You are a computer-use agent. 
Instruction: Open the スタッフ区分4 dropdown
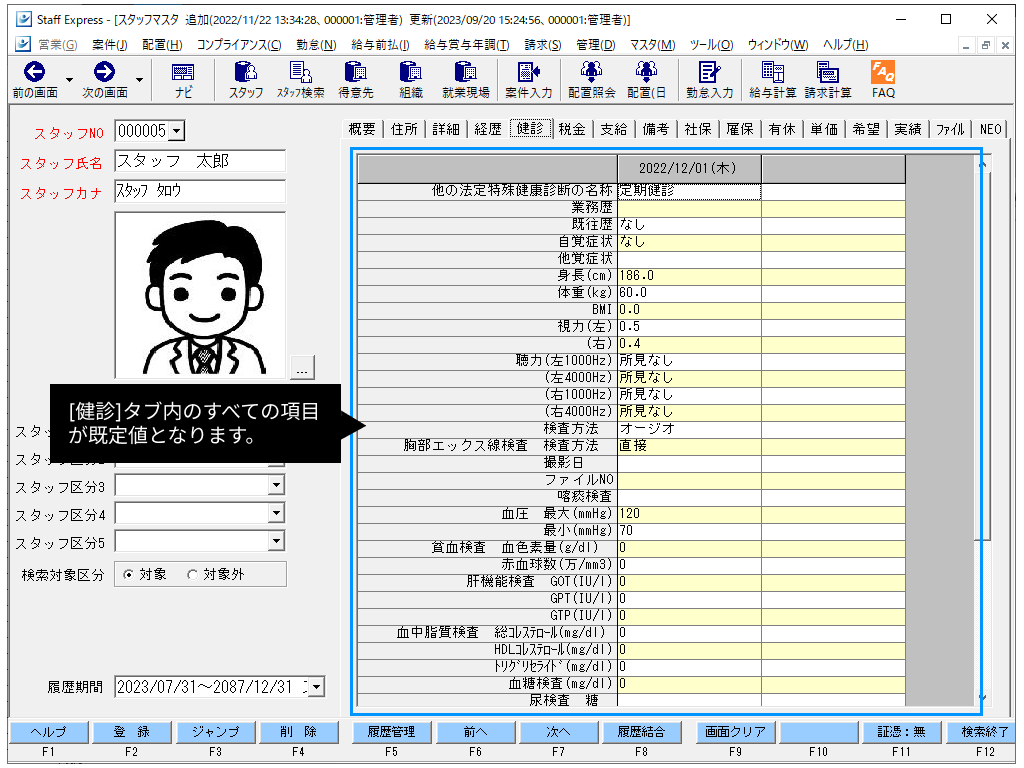tap(276, 513)
